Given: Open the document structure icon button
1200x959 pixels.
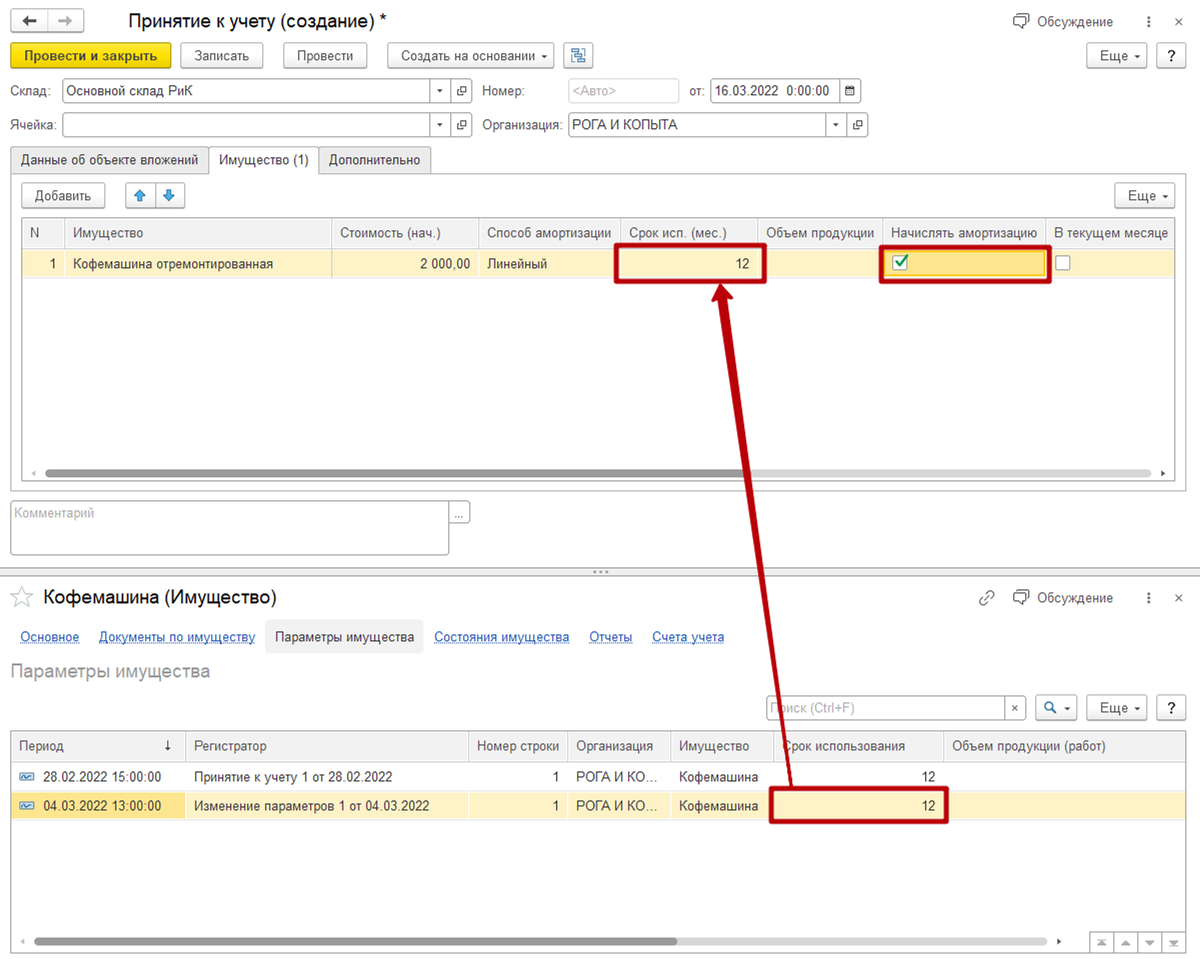Looking at the screenshot, I should tap(577, 56).
